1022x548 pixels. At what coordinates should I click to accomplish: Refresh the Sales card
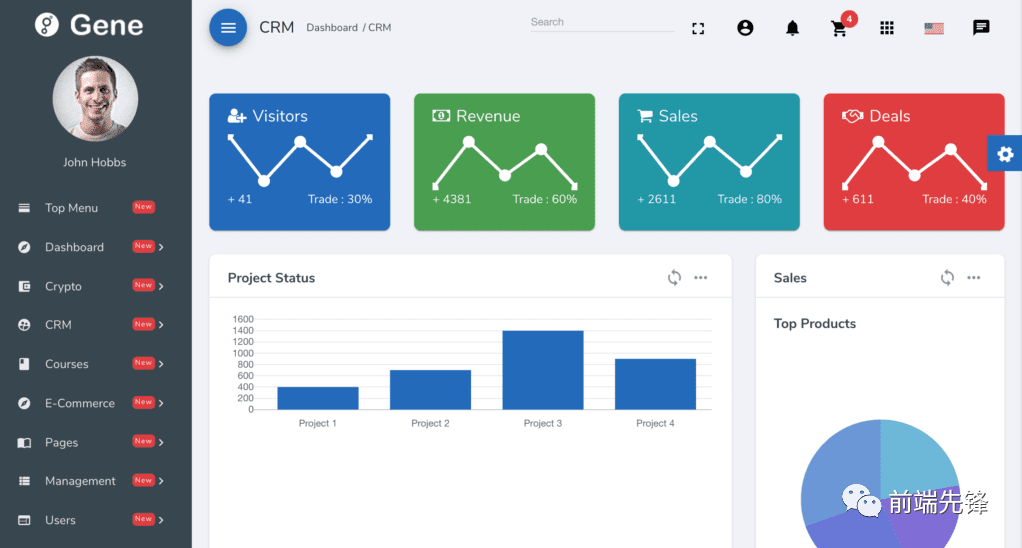click(947, 278)
